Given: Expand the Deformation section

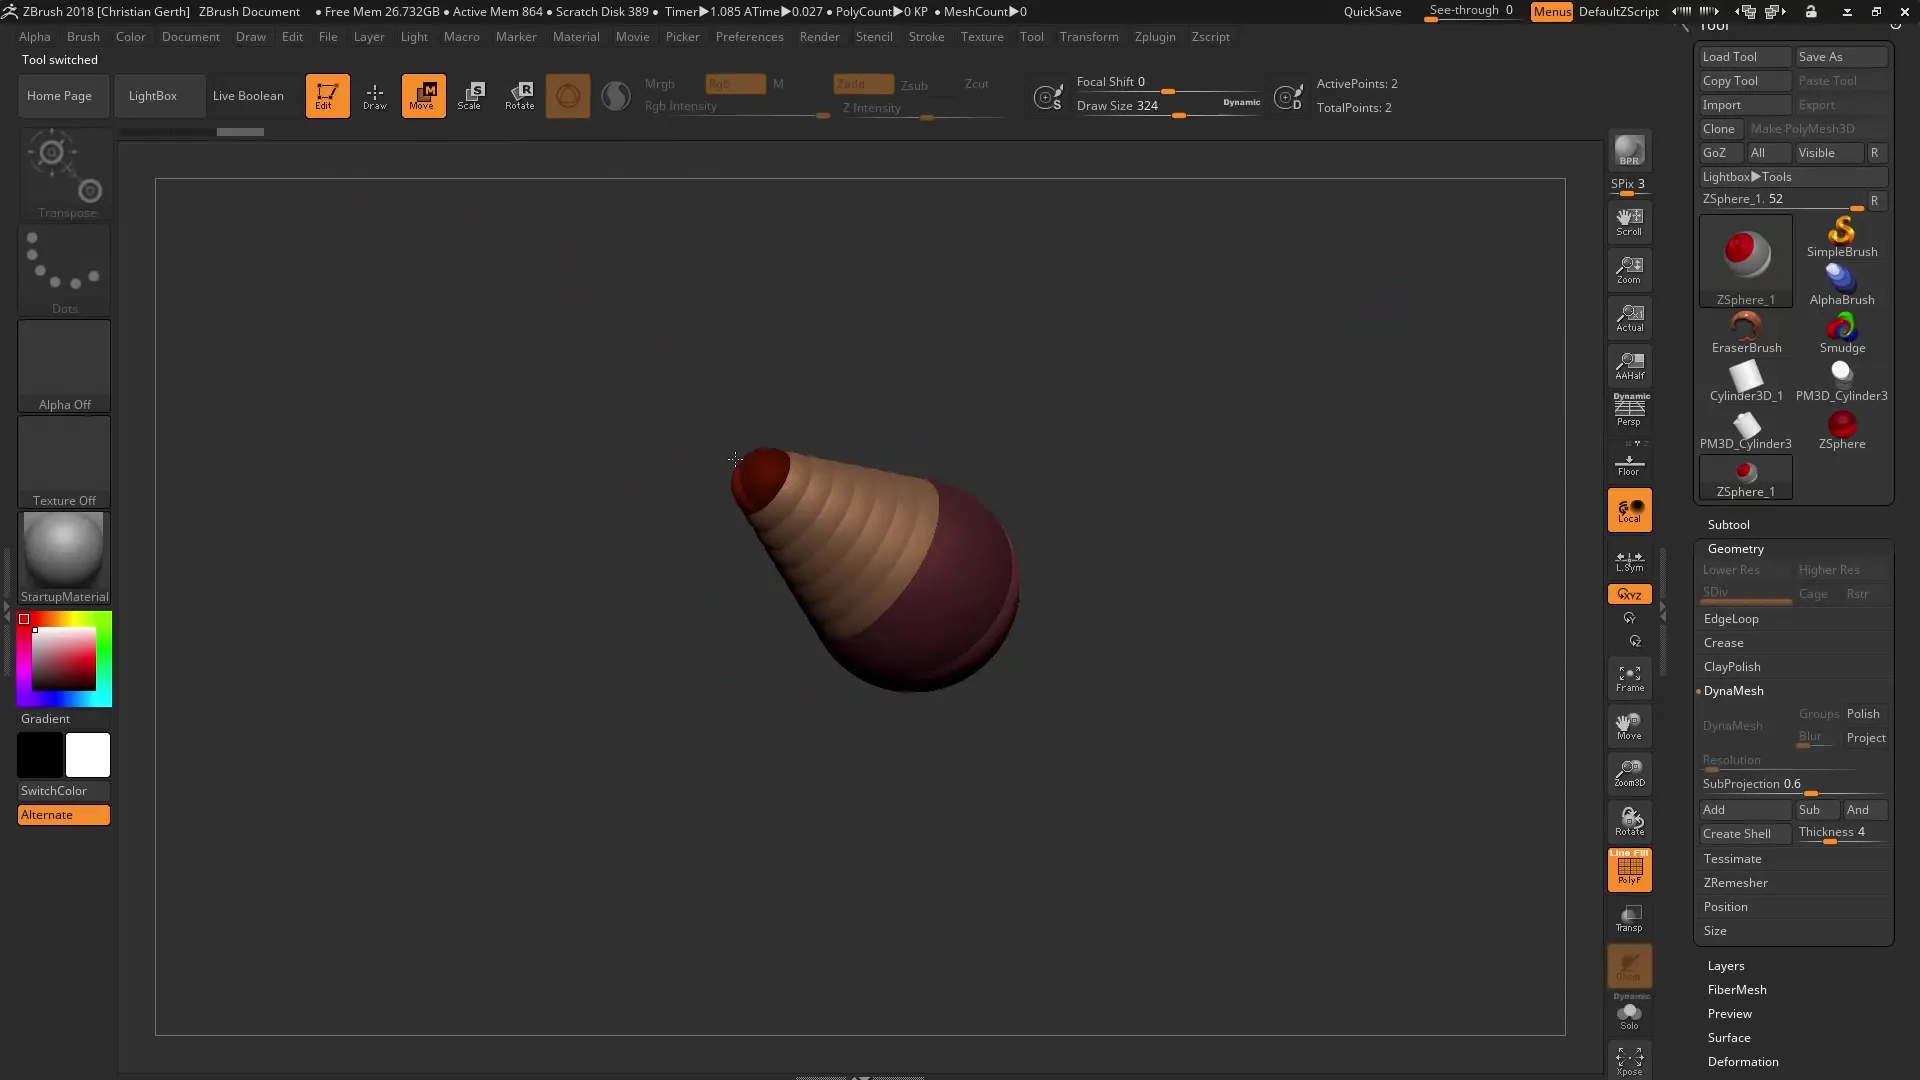Looking at the screenshot, I should pyautogui.click(x=1742, y=1061).
